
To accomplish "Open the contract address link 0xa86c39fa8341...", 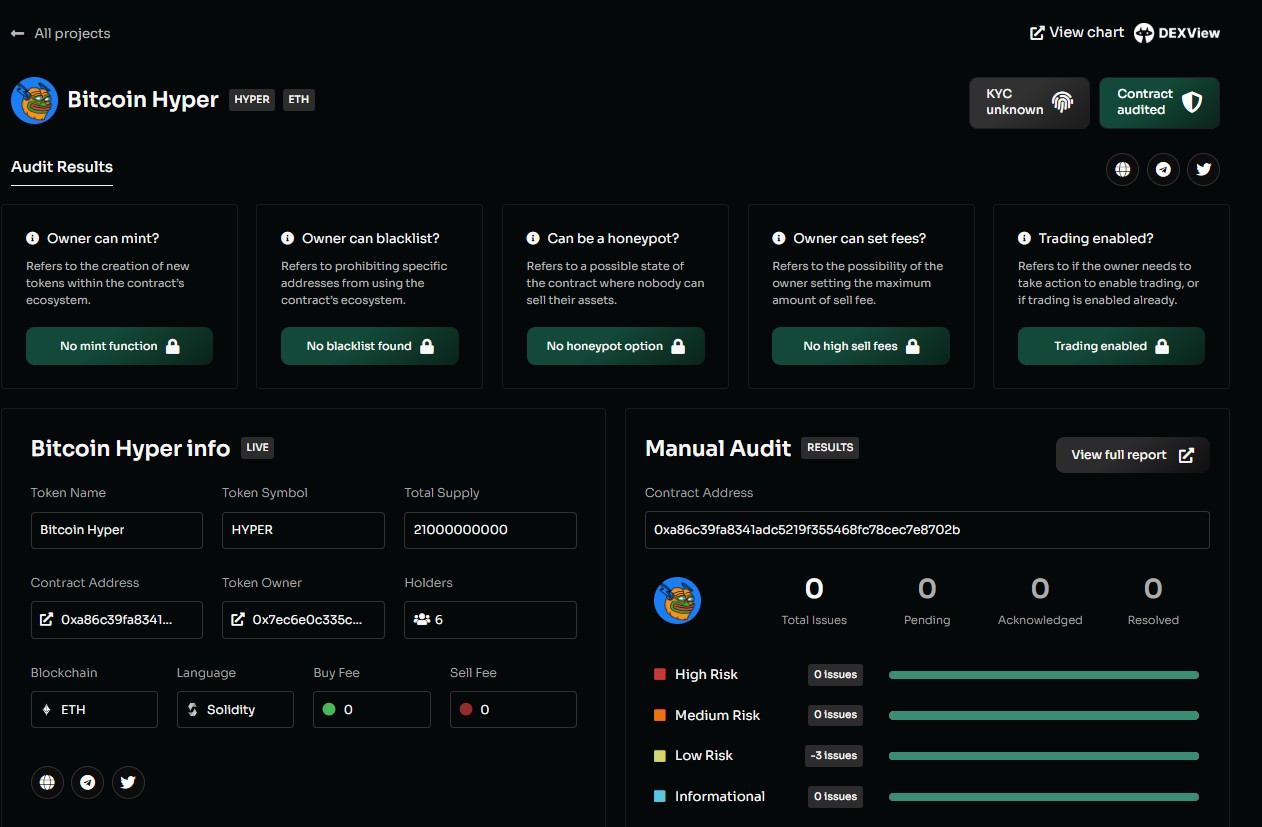I will pyautogui.click(x=117, y=620).
